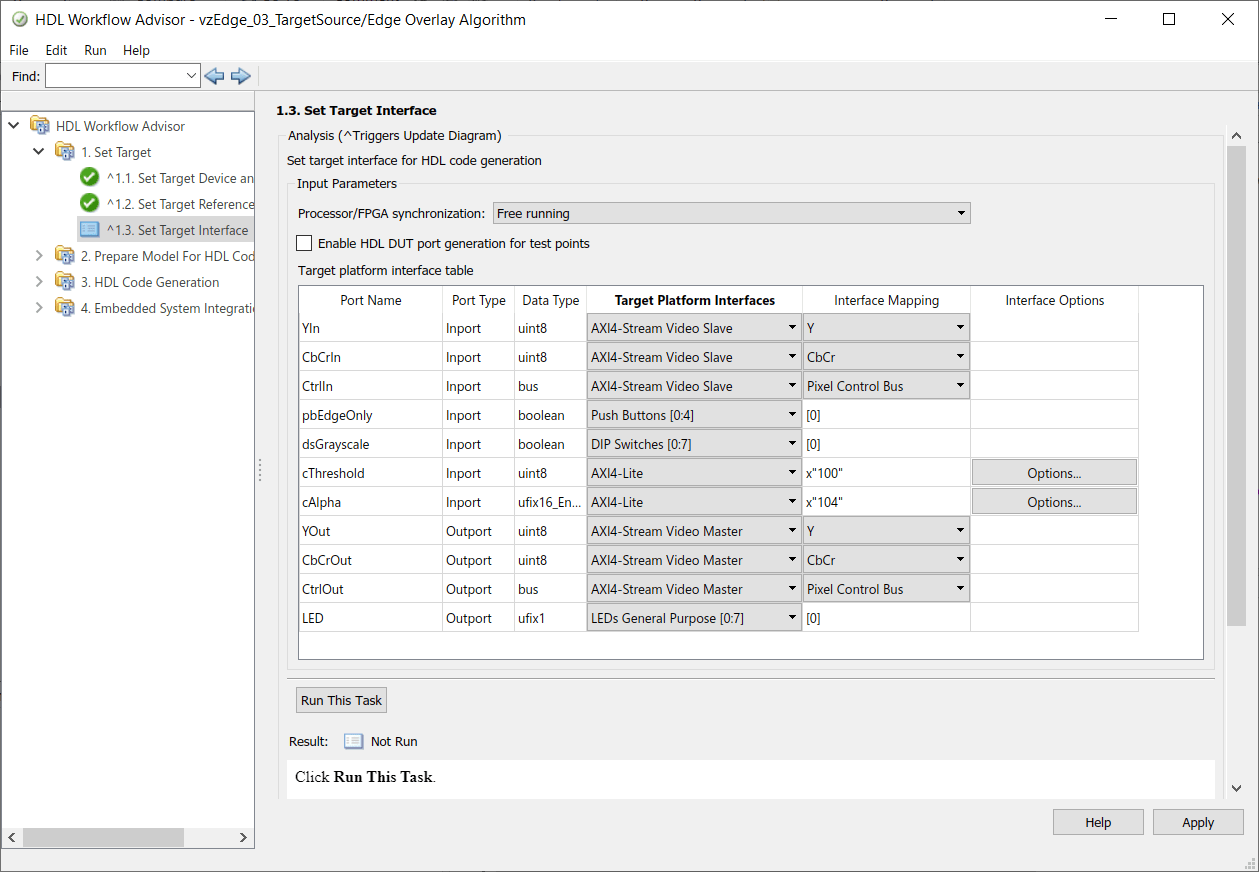Click the Find text input field

(x=115, y=76)
